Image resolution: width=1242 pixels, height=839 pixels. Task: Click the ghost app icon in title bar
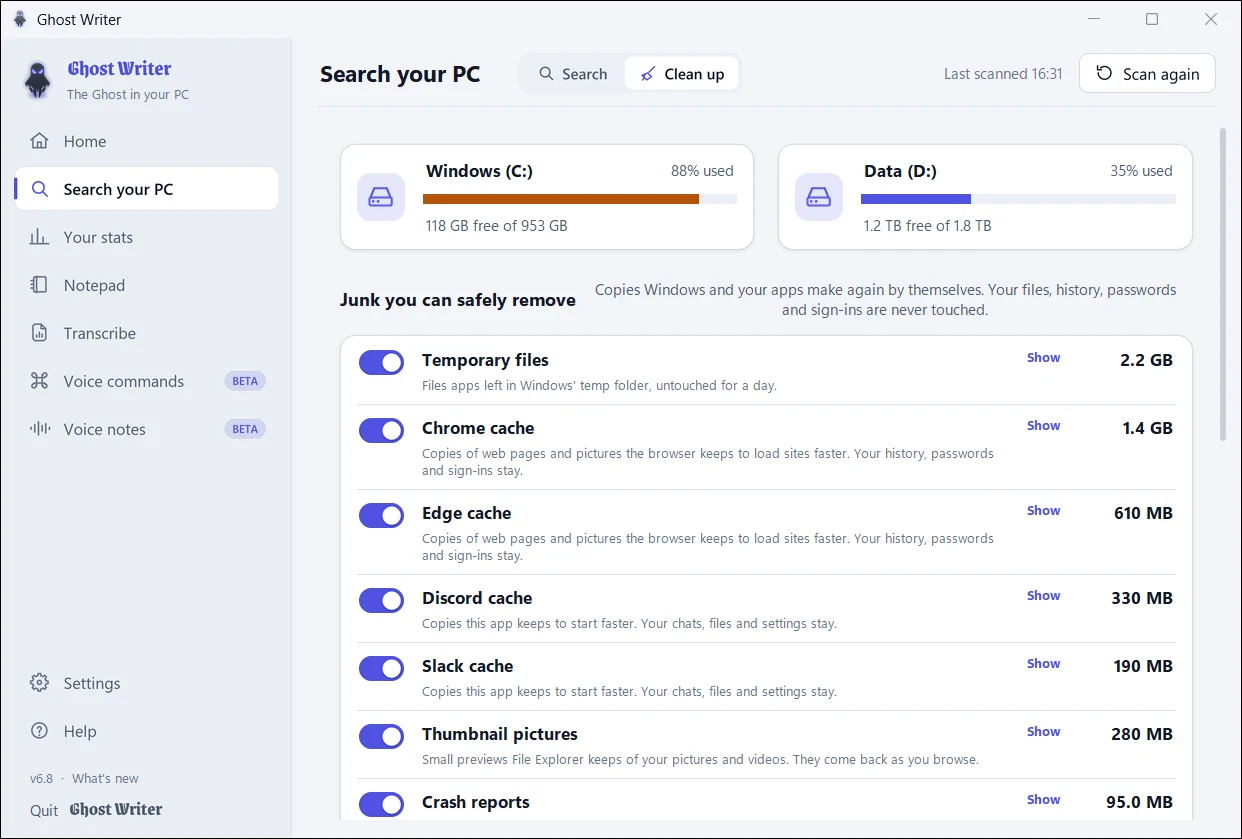20,19
